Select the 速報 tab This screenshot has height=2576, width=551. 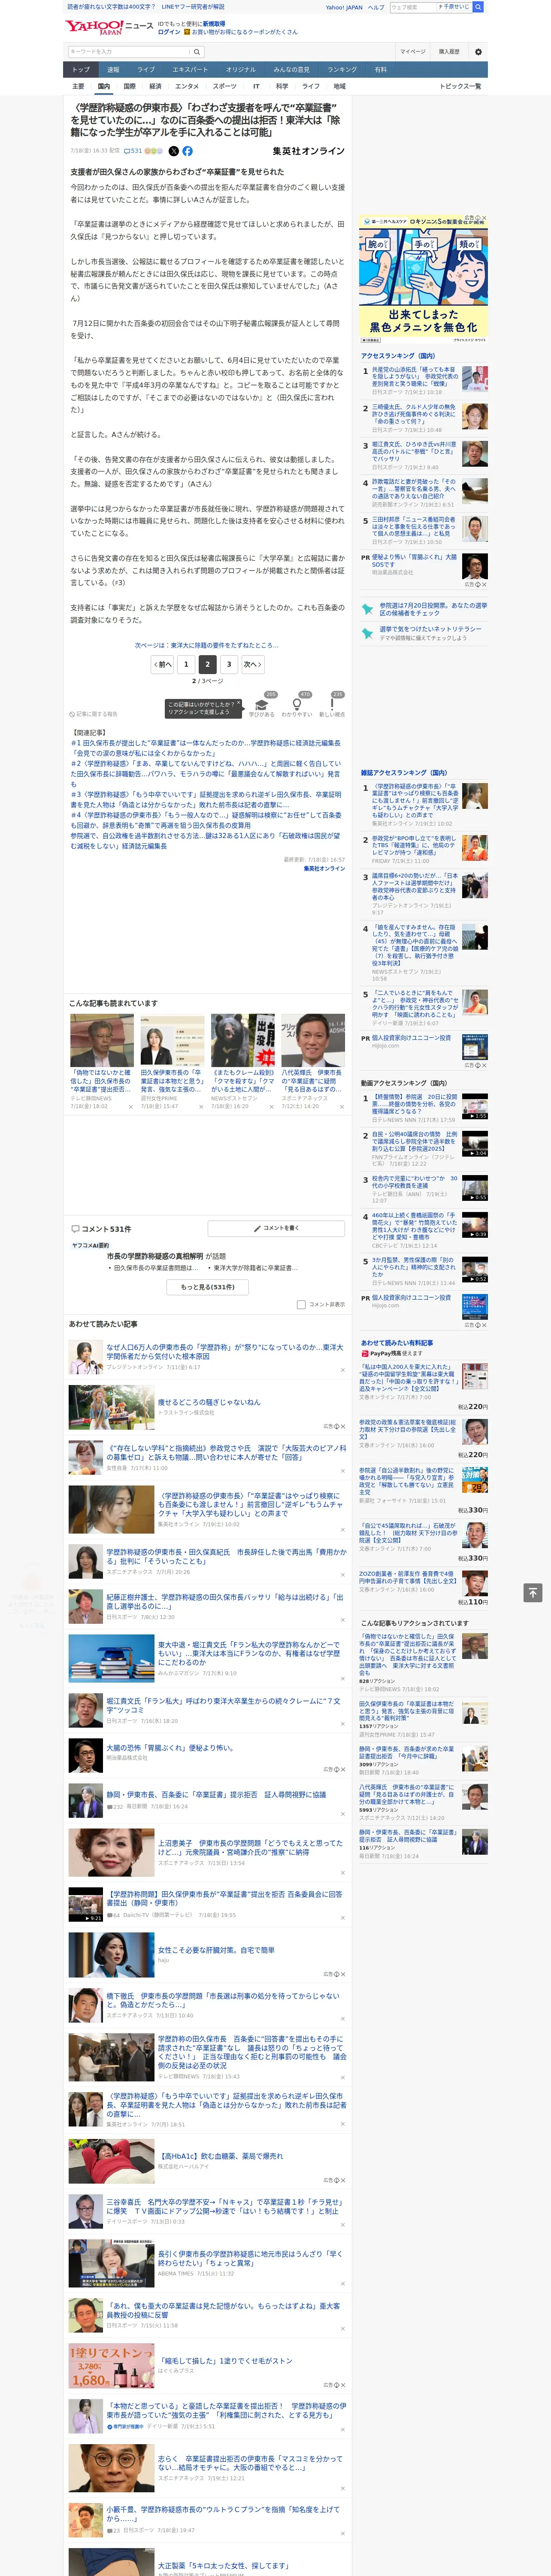[113, 70]
